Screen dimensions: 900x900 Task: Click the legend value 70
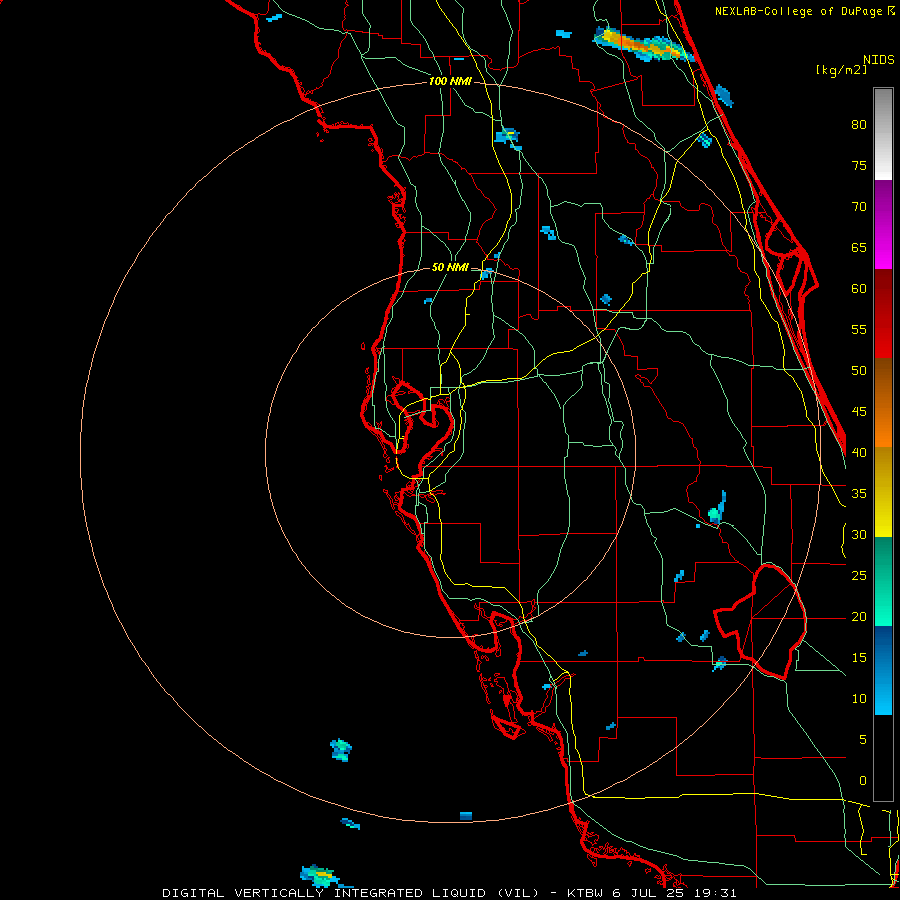click(x=859, y=207)
